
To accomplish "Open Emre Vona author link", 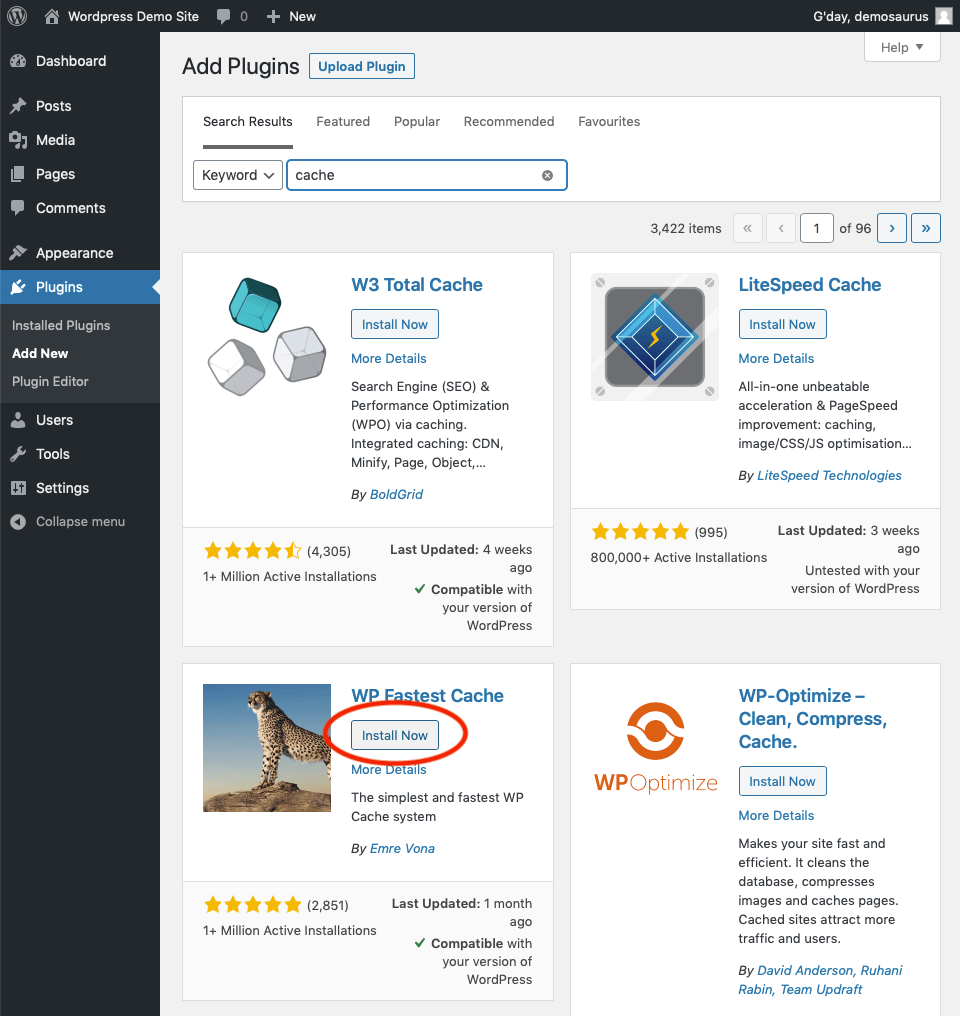I will (x=402, y=849).
